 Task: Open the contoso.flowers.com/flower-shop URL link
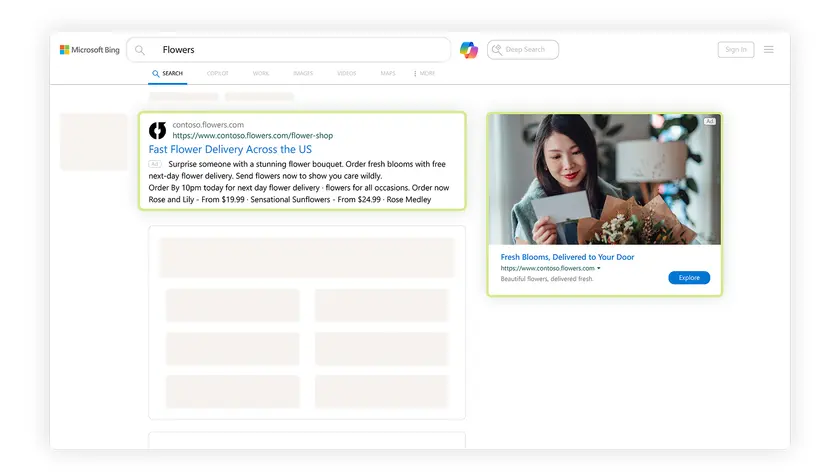[x=252, y=136]
